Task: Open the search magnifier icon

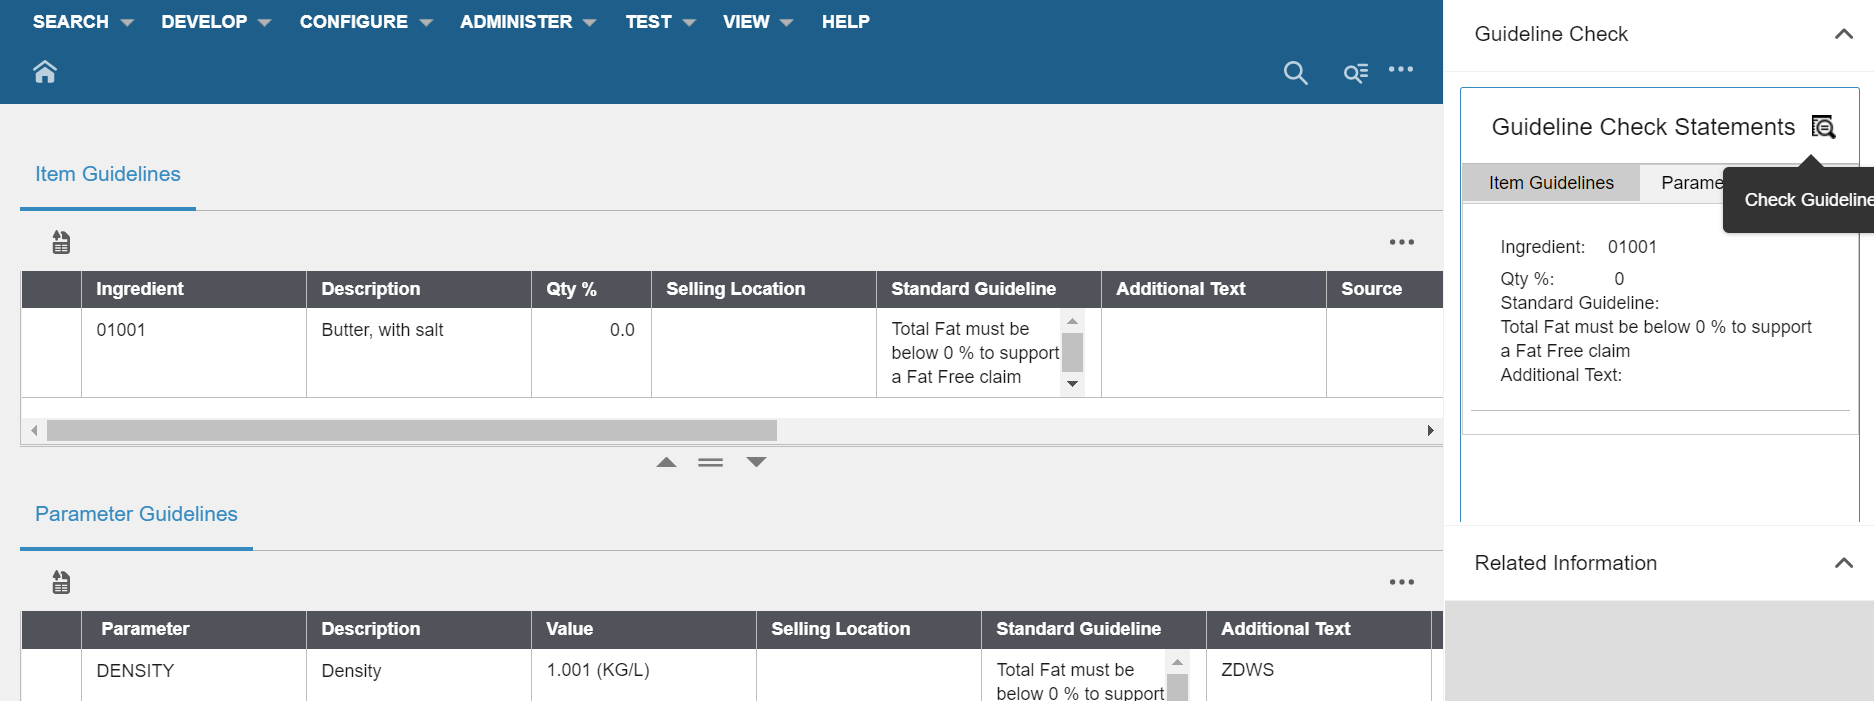Action: coord(1295,72)
